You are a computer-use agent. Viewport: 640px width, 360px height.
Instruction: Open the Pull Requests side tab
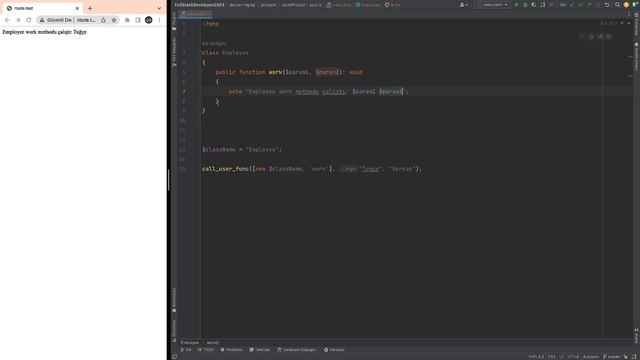point(174,52)
